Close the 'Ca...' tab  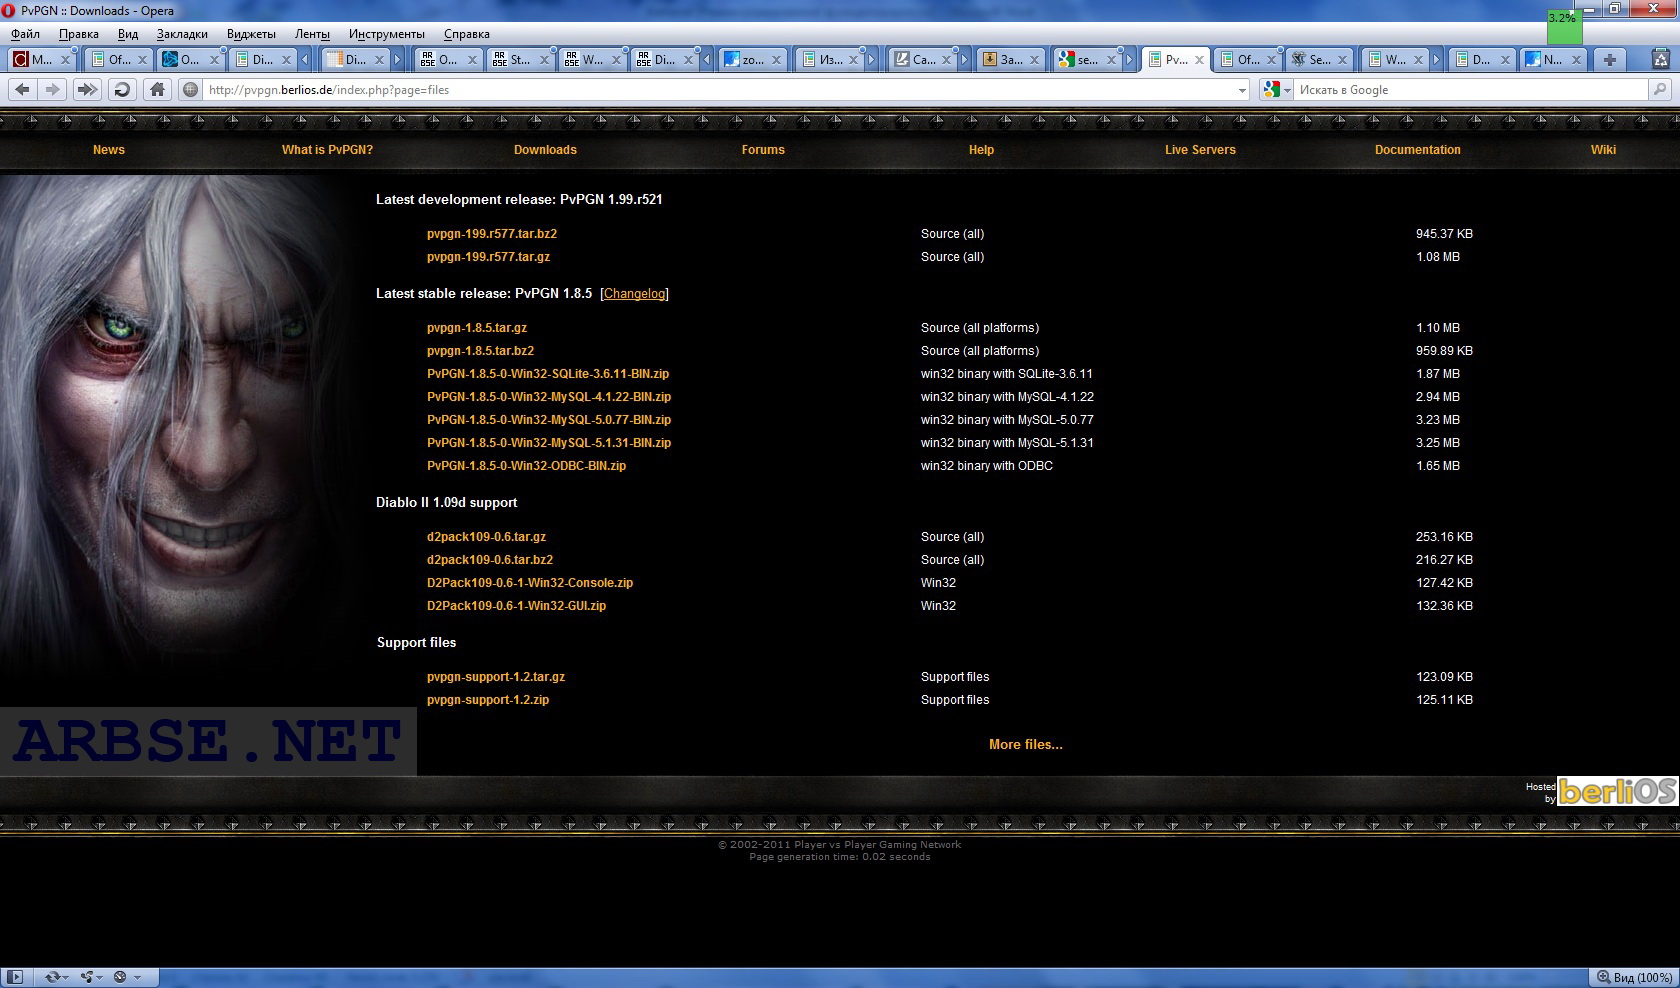click(x=948, y=60)
